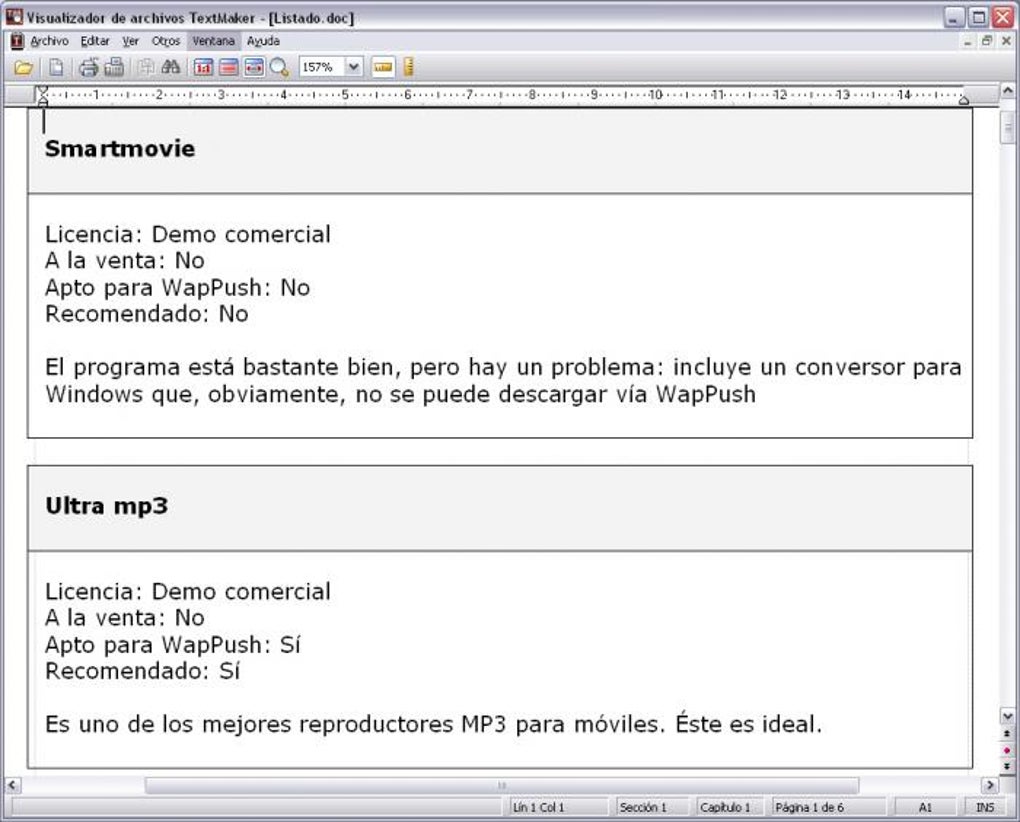Open the Editar menu
This screenshot has height=822, width=1020.
point(95,41)
